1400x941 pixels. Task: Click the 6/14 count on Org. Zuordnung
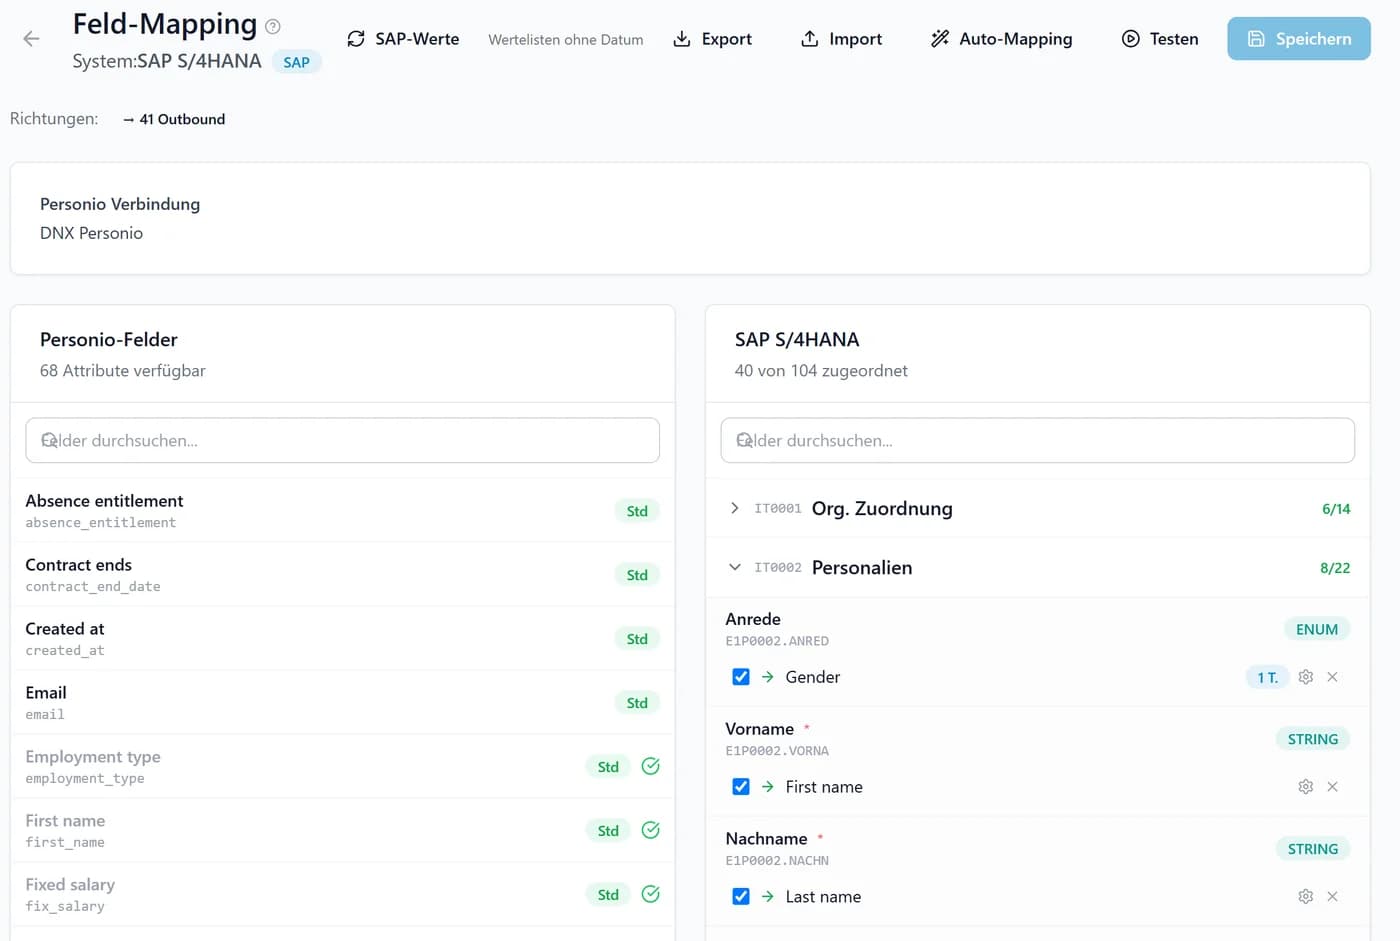[1336, 509]
